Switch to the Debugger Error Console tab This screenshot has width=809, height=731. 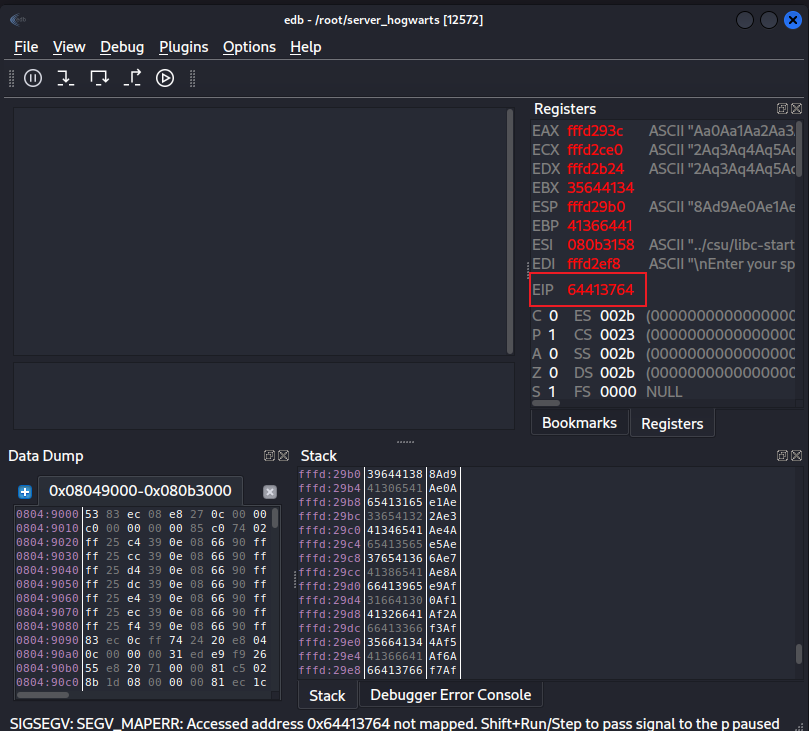[451, 694]
